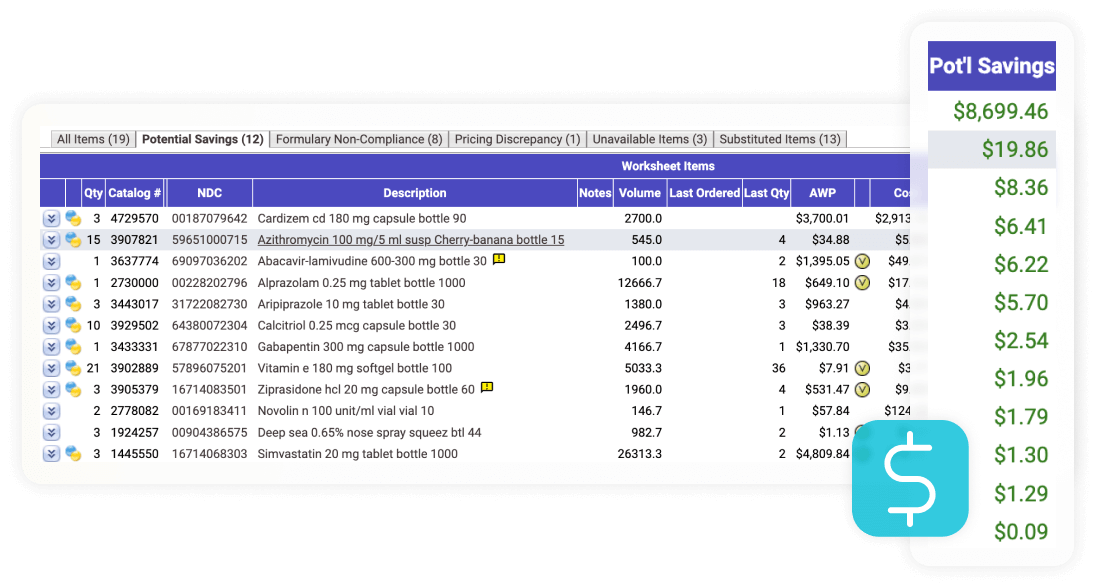Switch to the All Items (19) tab
This screenshot has height=587, width=1095.
pyautogui.click(x=93, y=139)
